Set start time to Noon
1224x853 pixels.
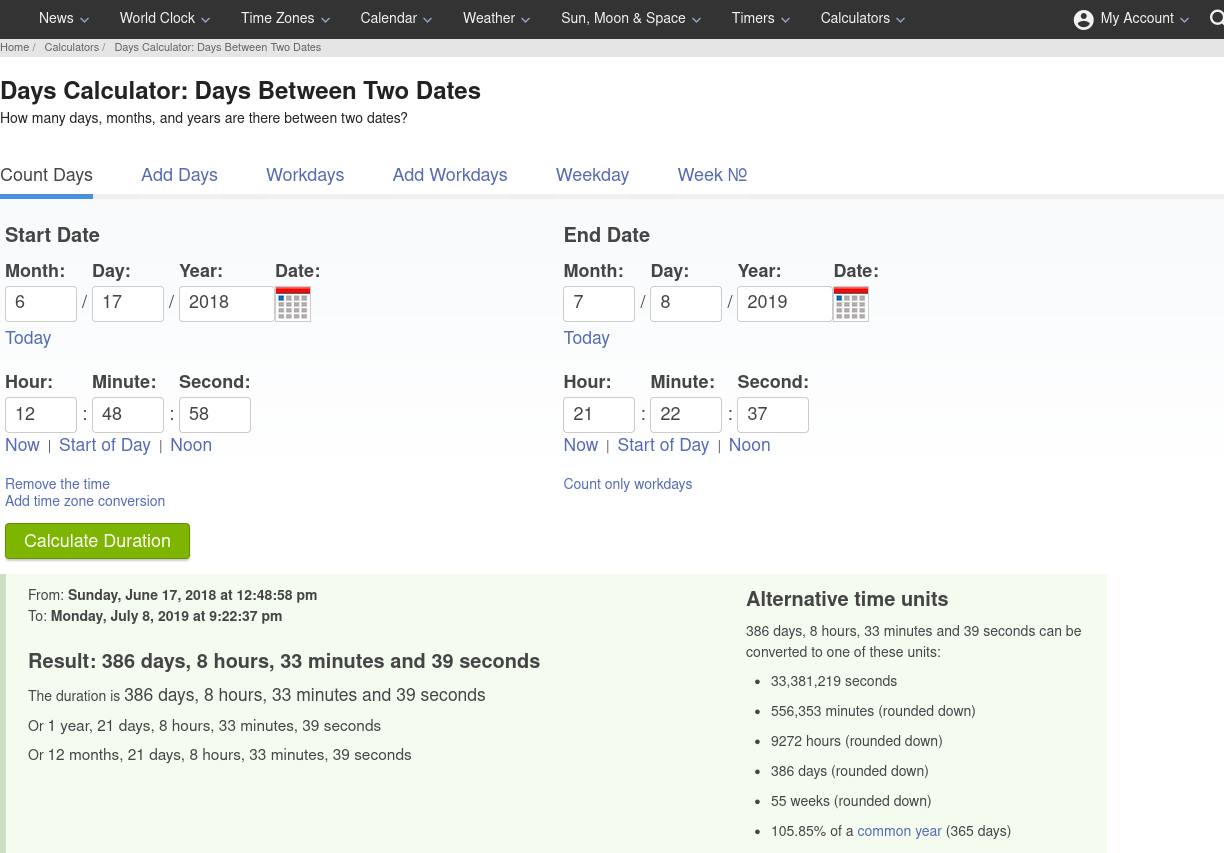point(191,445)
